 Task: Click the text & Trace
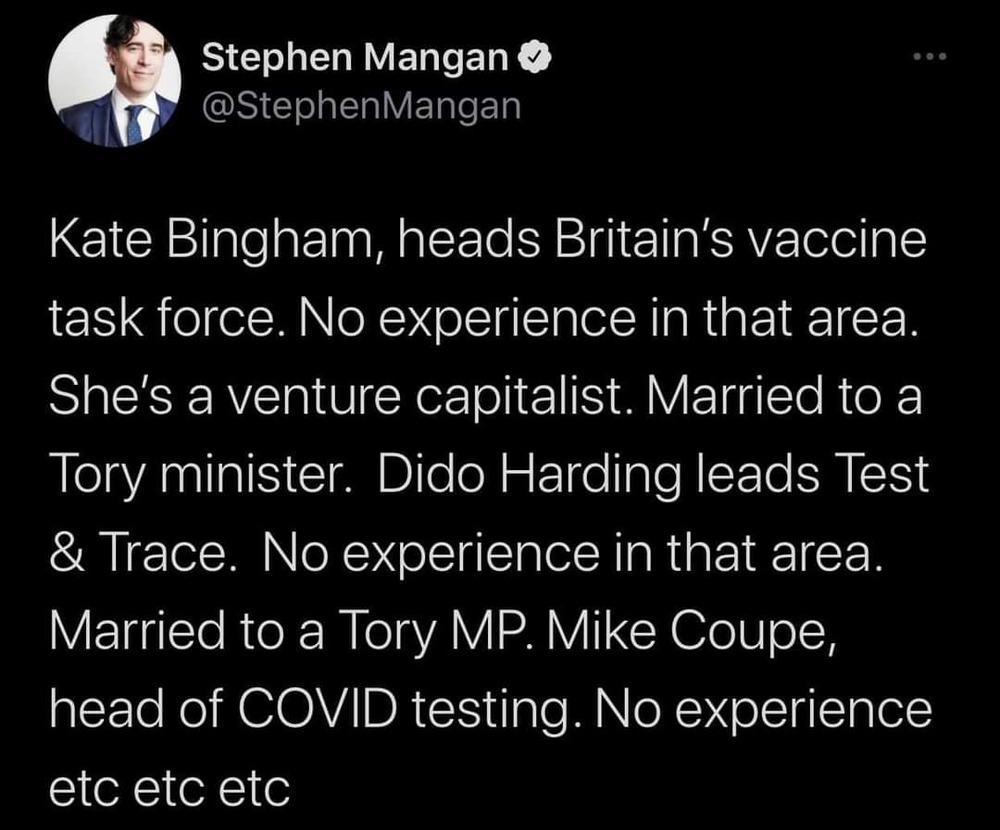tap(141, 551)
